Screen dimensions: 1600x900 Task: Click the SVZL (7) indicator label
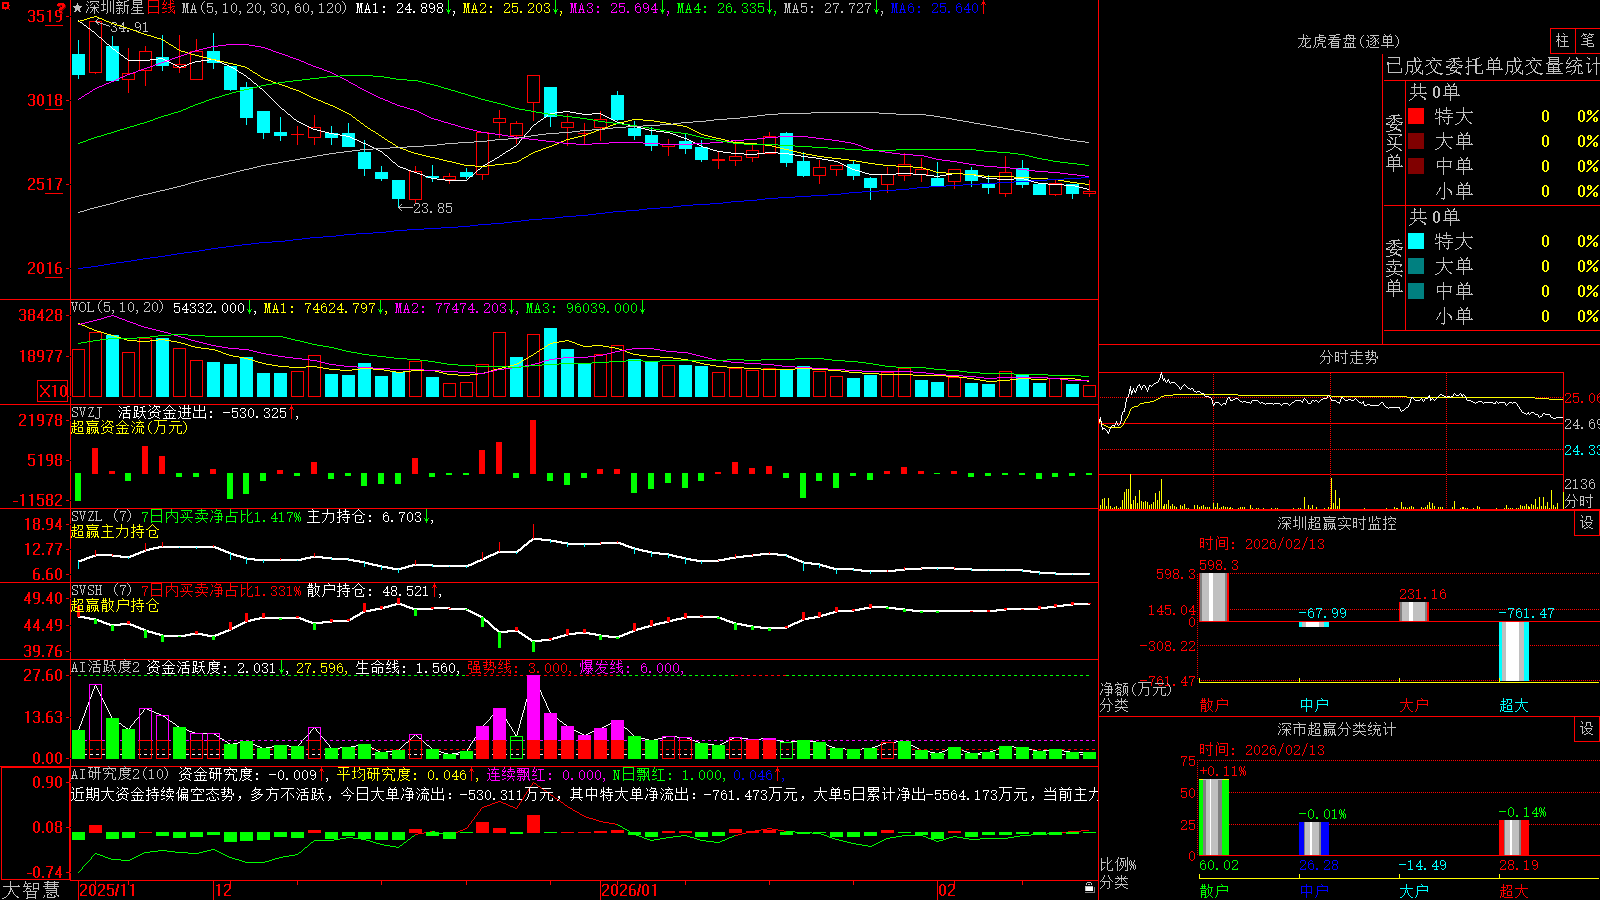point(101,516)
